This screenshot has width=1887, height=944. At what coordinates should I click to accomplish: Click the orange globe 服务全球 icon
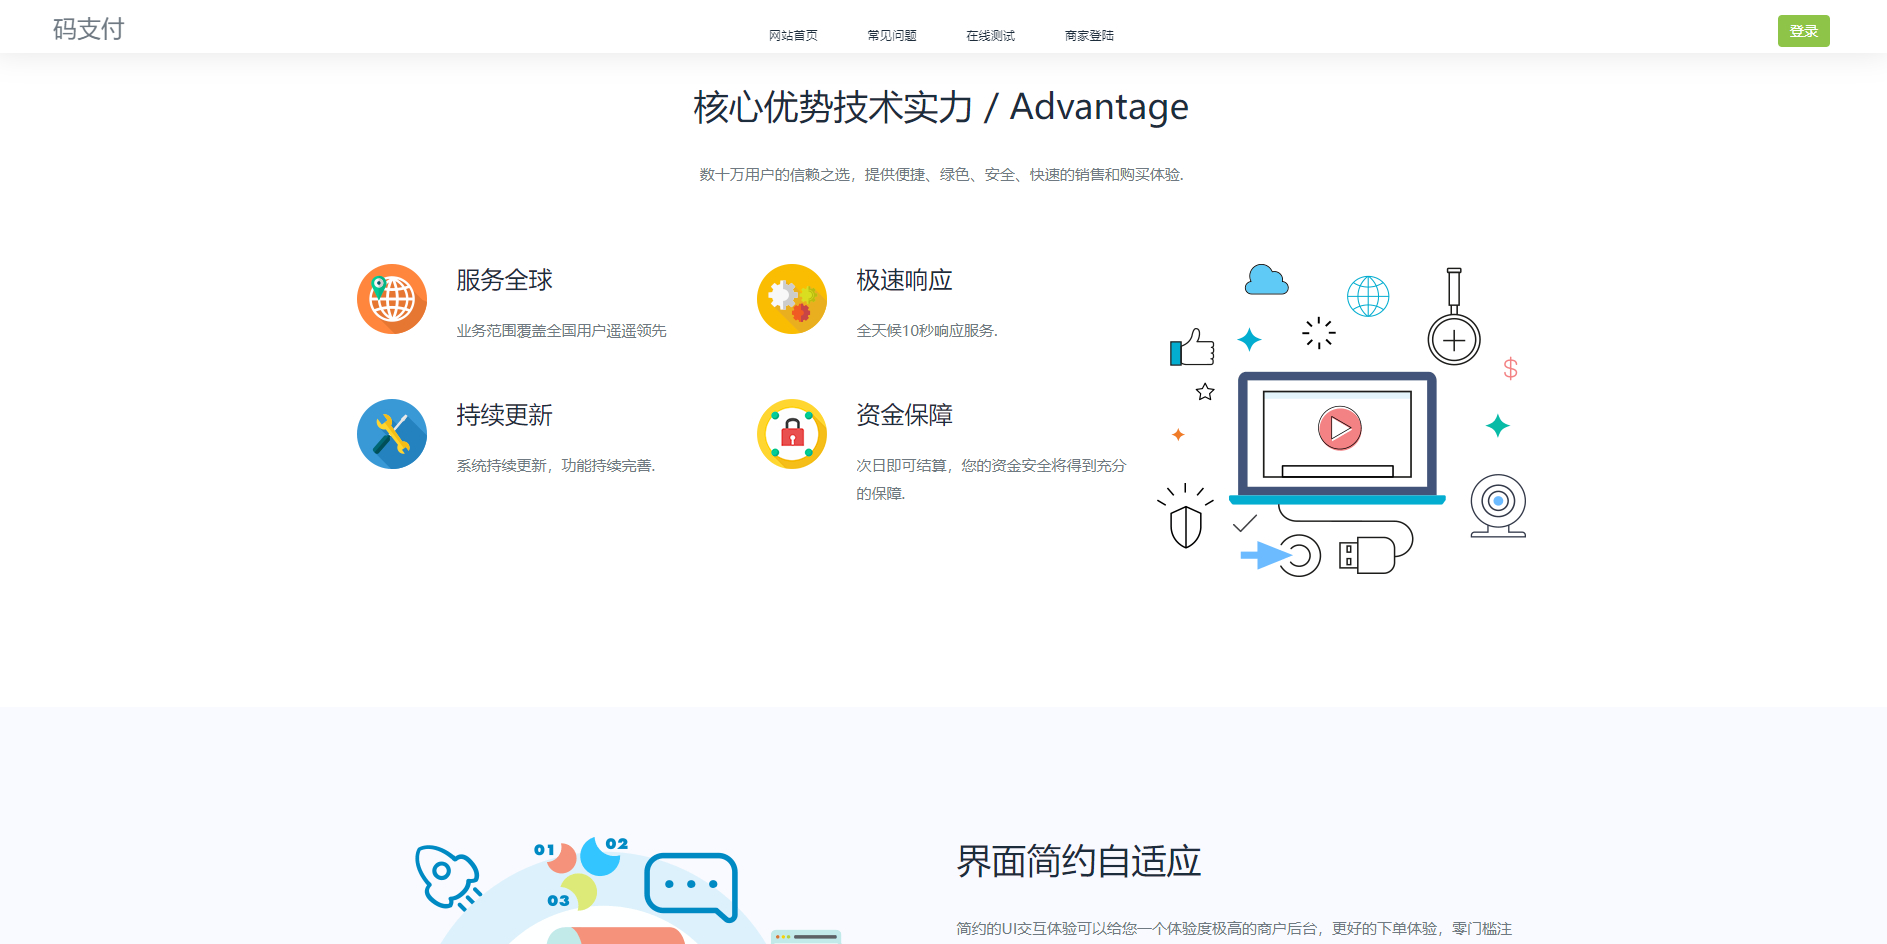pyautogui.click(x=392, y=299)
